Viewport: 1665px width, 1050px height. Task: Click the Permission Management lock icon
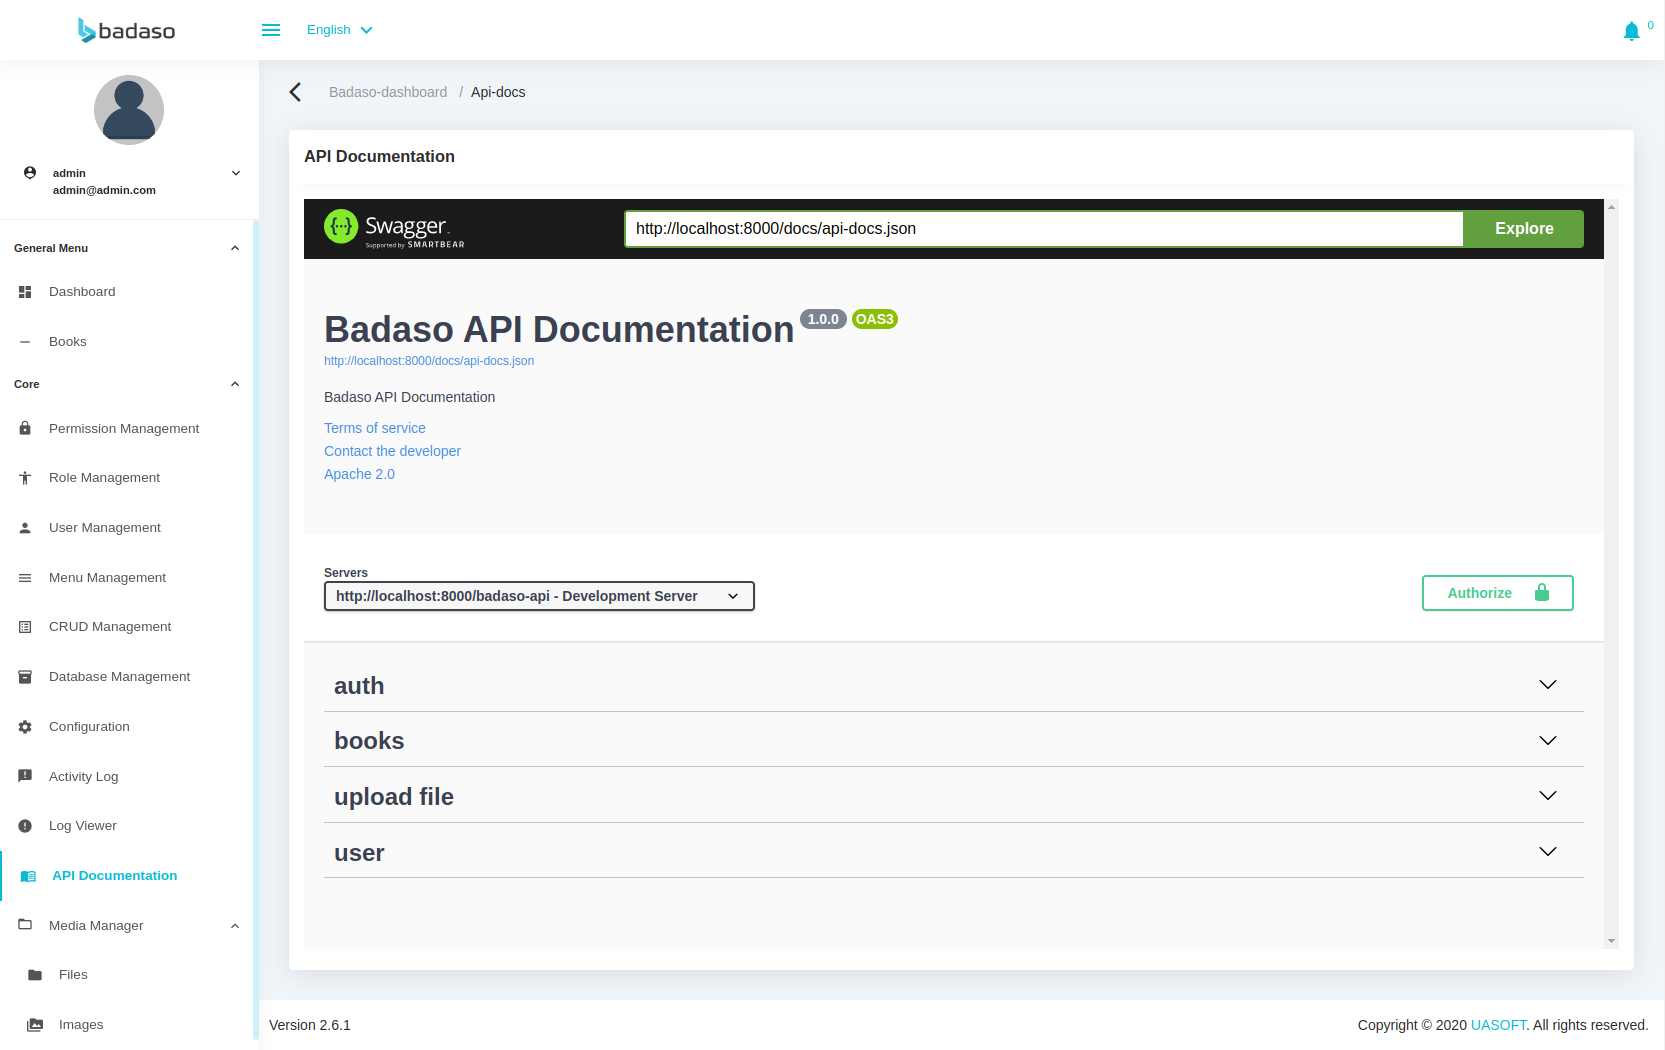pyautogui.click(x=25, y=428)
